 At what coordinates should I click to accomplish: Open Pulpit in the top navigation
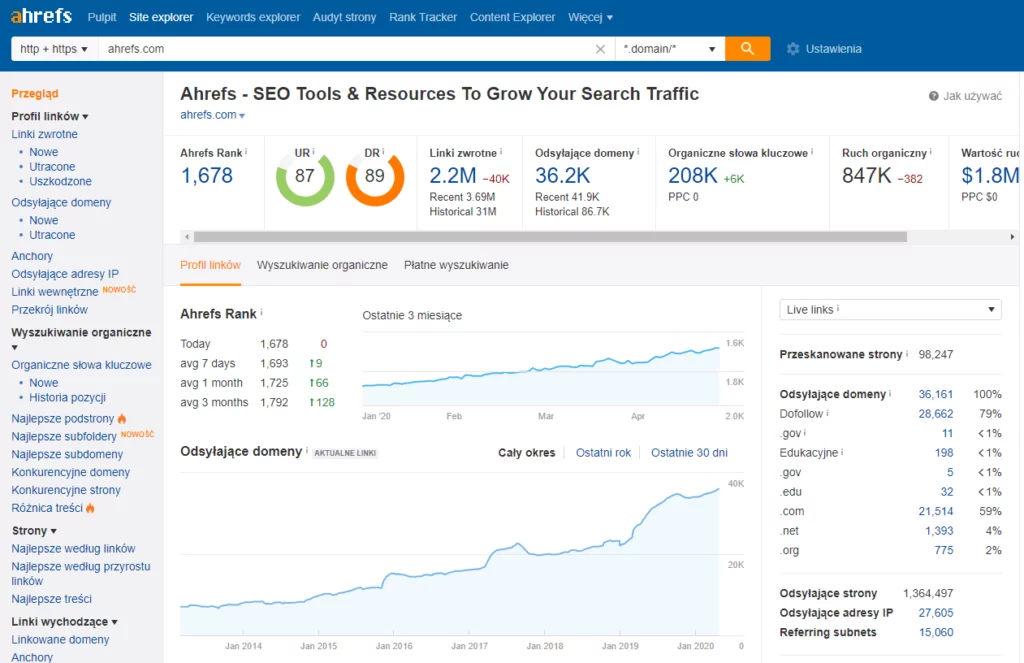pyautogui.click(x=102, y=17)
